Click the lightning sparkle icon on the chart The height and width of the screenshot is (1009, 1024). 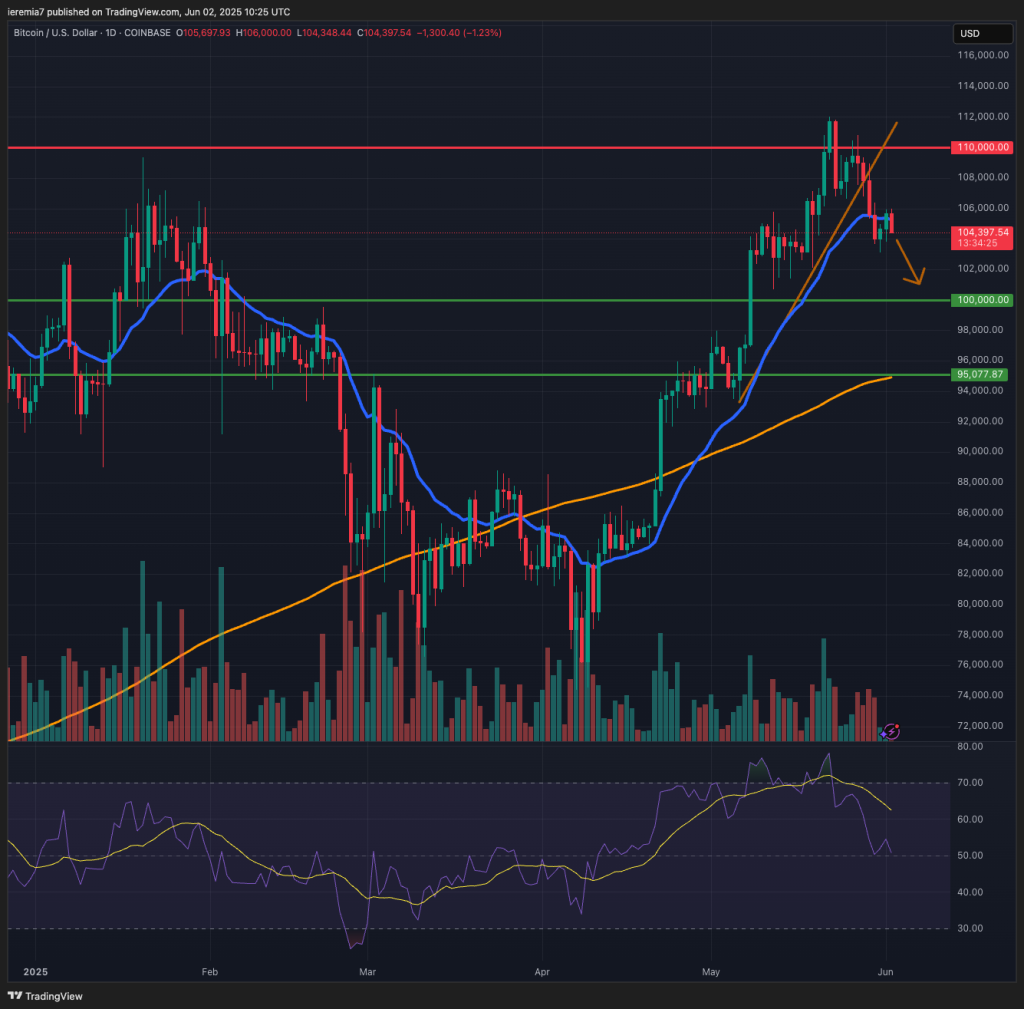pyautogui.click(x=889, y=732)
